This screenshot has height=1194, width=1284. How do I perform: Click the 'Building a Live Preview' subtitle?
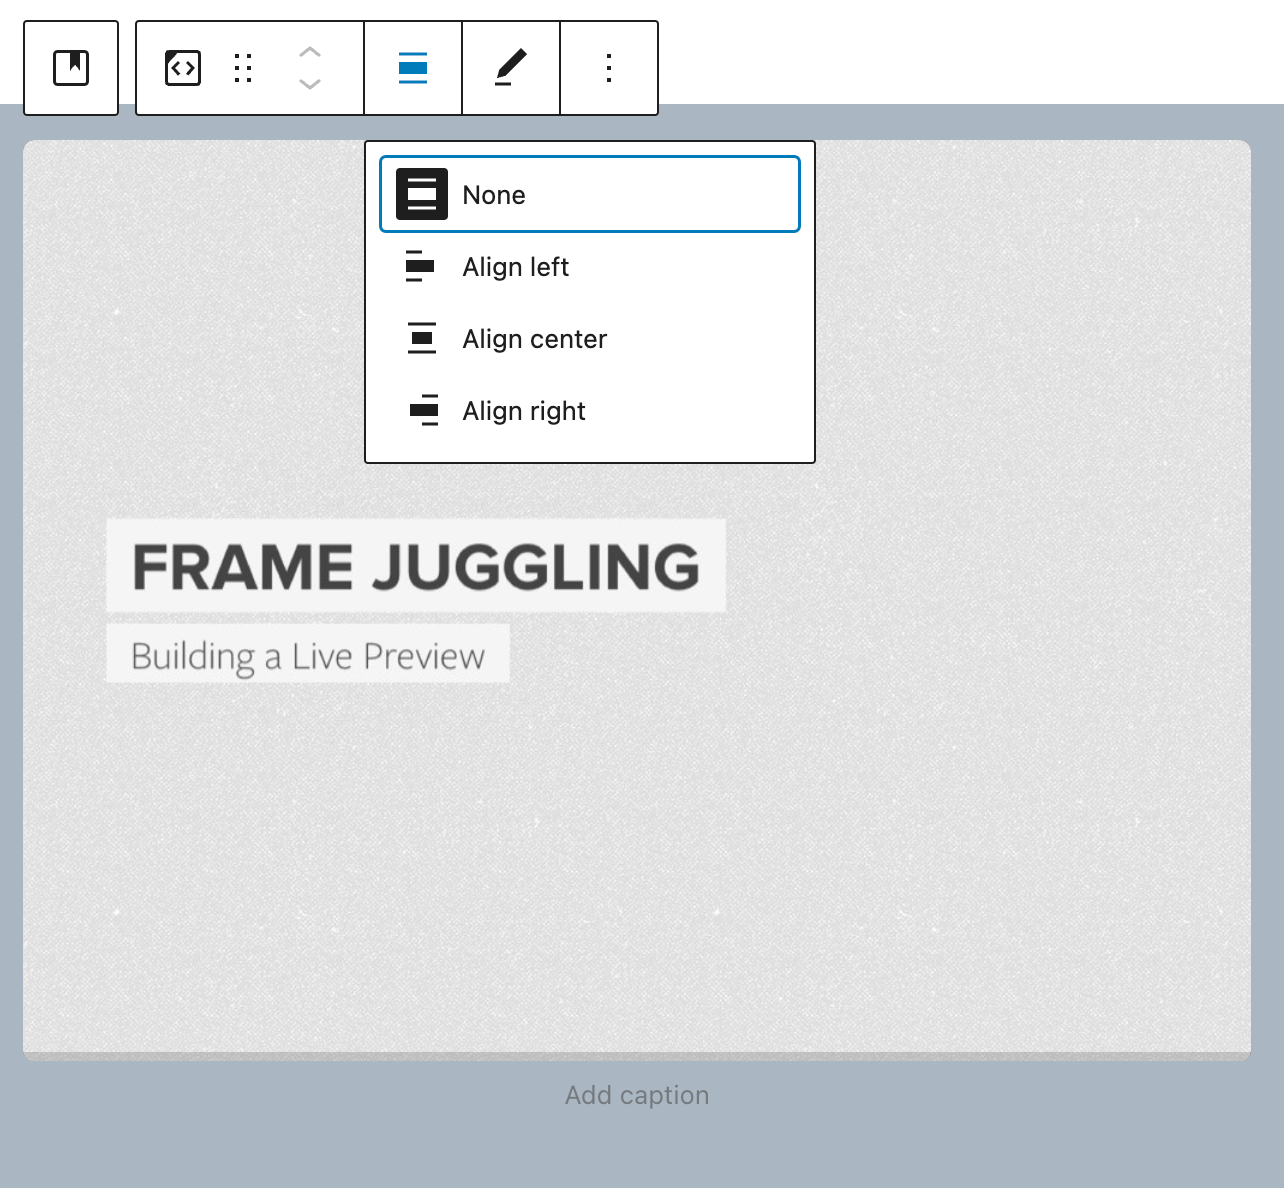308,656
